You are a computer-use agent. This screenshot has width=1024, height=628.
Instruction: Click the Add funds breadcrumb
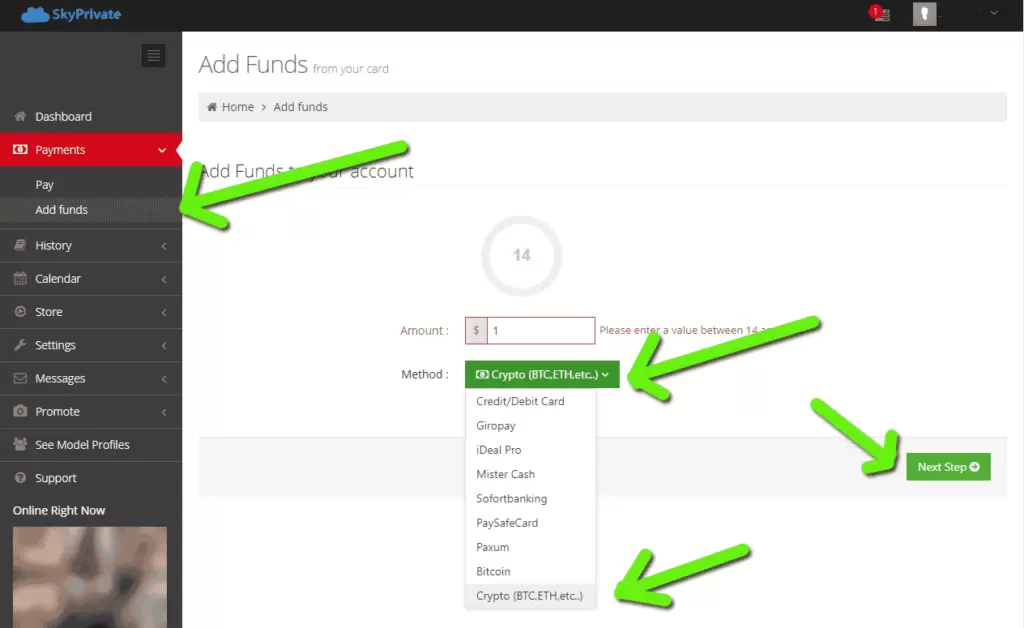pyautogui.click(x=300, y=107)
